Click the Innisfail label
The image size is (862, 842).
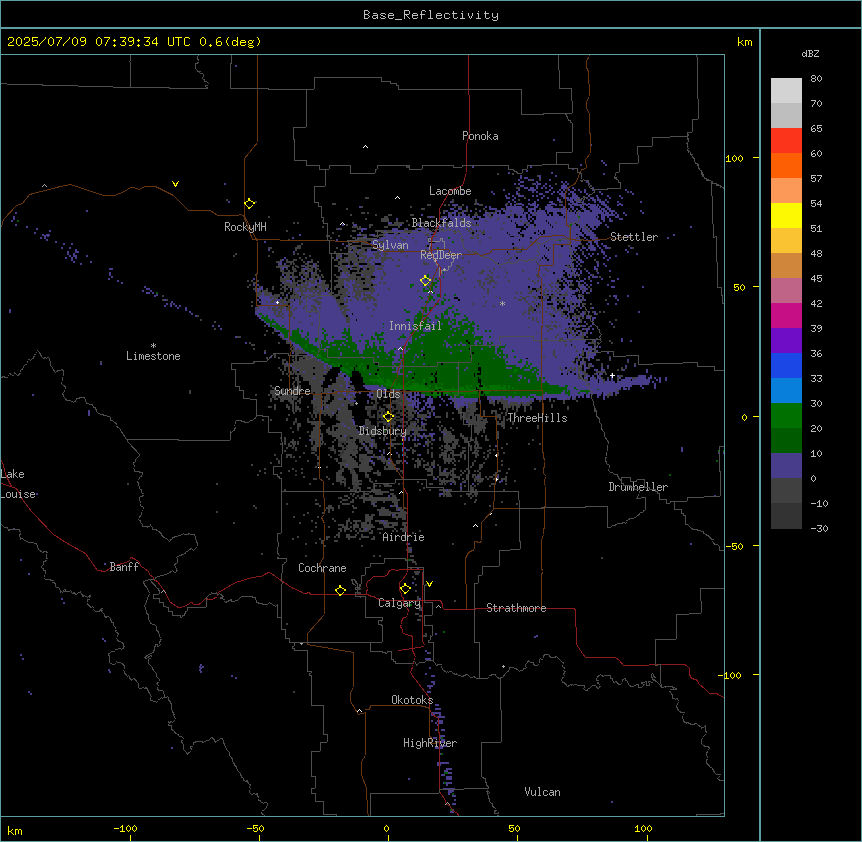tap(415, 326)
